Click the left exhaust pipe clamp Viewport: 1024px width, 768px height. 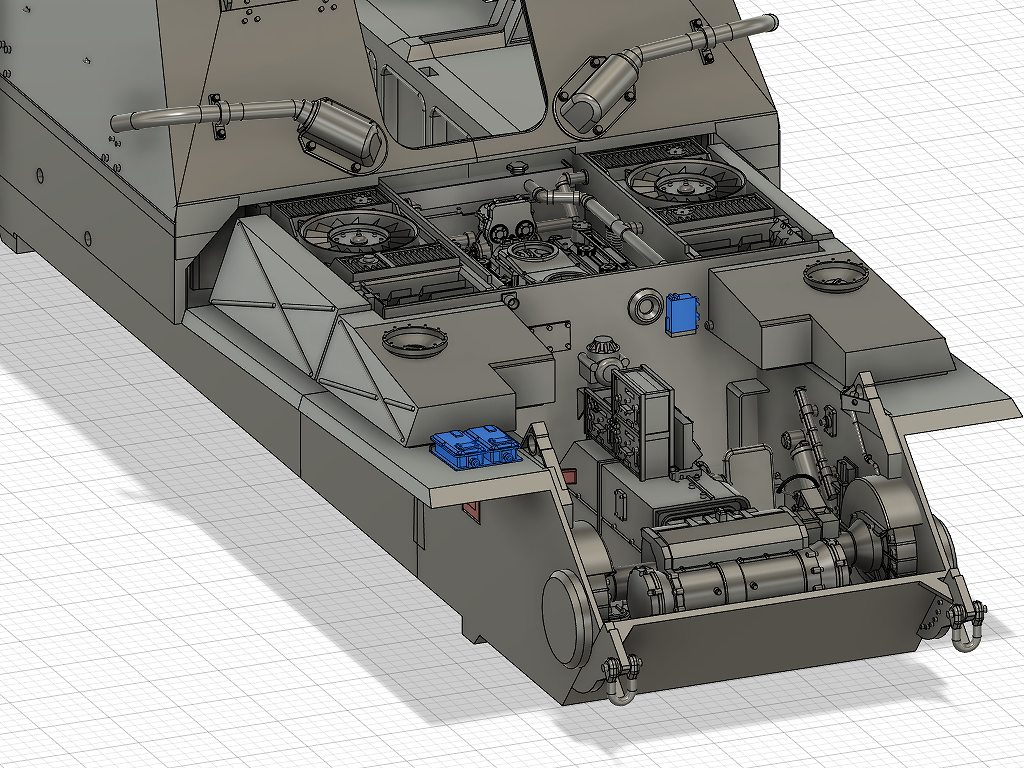217,118
